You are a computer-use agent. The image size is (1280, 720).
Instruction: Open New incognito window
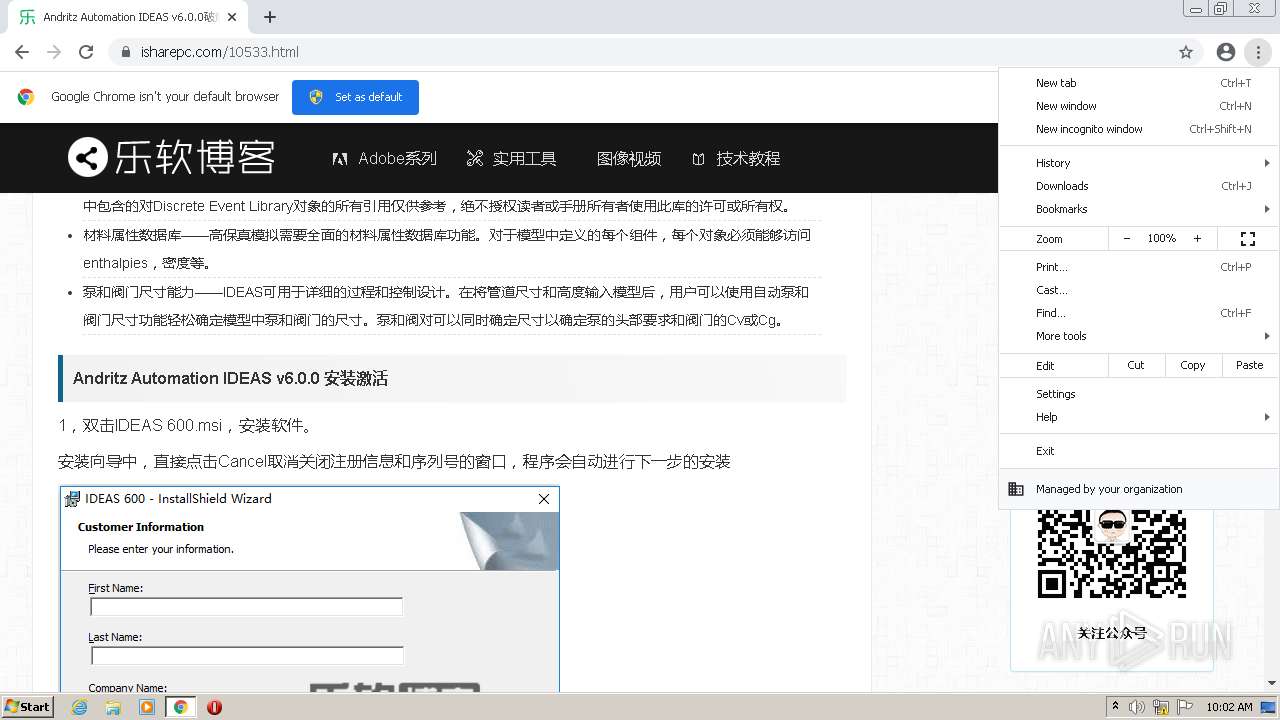1139,129
